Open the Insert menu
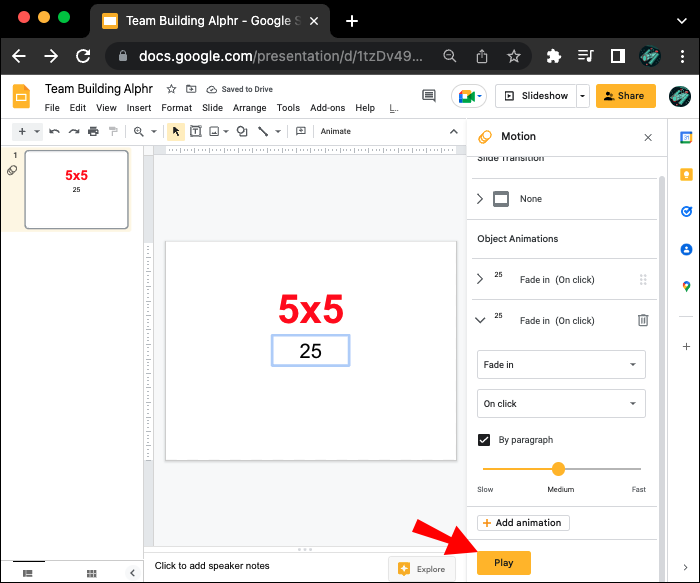 139,108
